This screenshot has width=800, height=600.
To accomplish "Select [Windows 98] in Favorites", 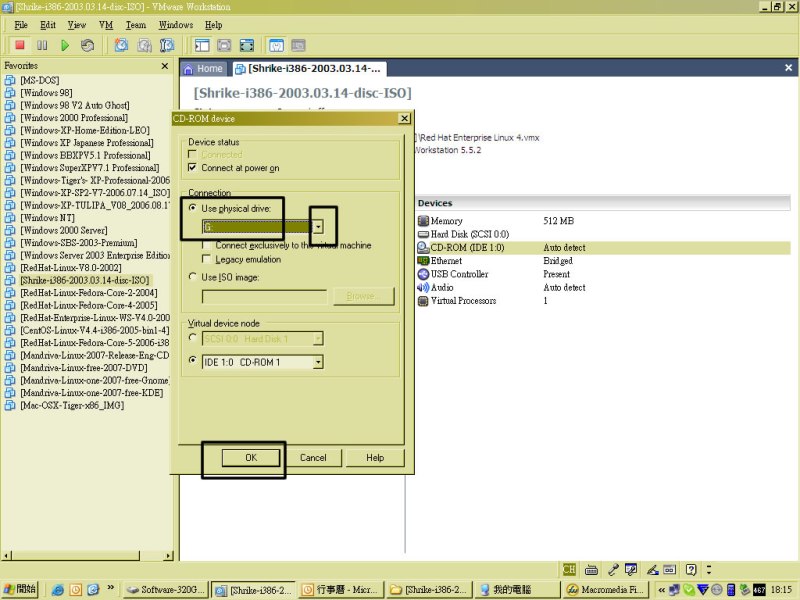I will [46, 93].
